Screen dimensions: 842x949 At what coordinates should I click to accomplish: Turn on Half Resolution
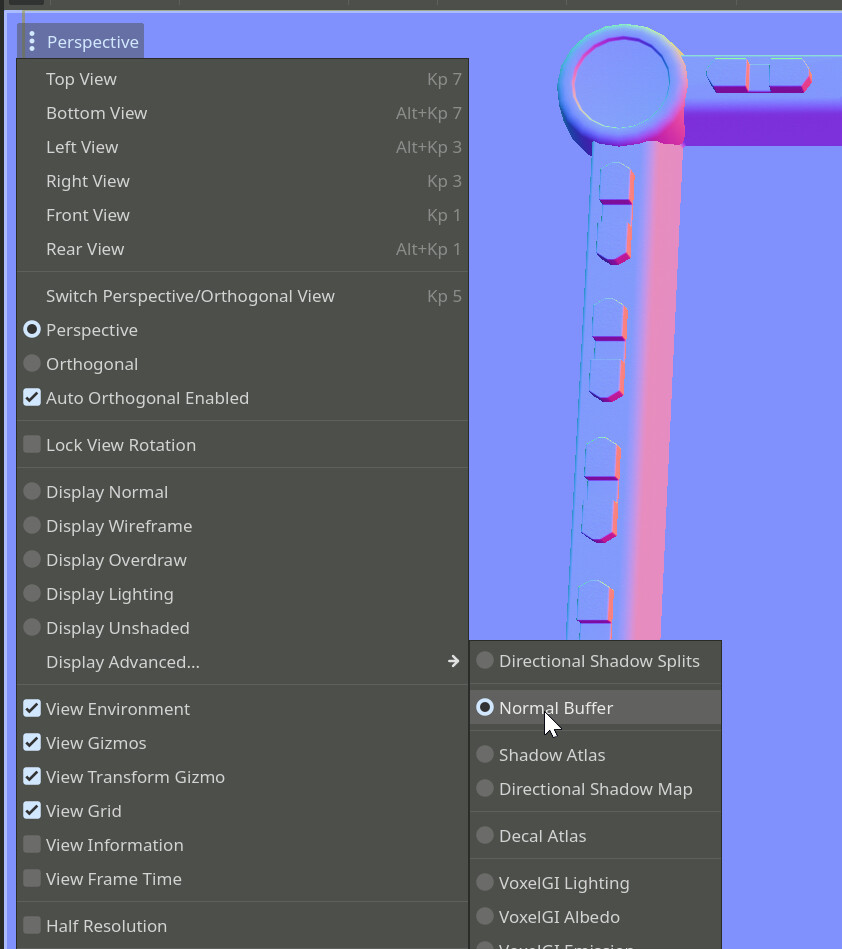pos(32,926)
